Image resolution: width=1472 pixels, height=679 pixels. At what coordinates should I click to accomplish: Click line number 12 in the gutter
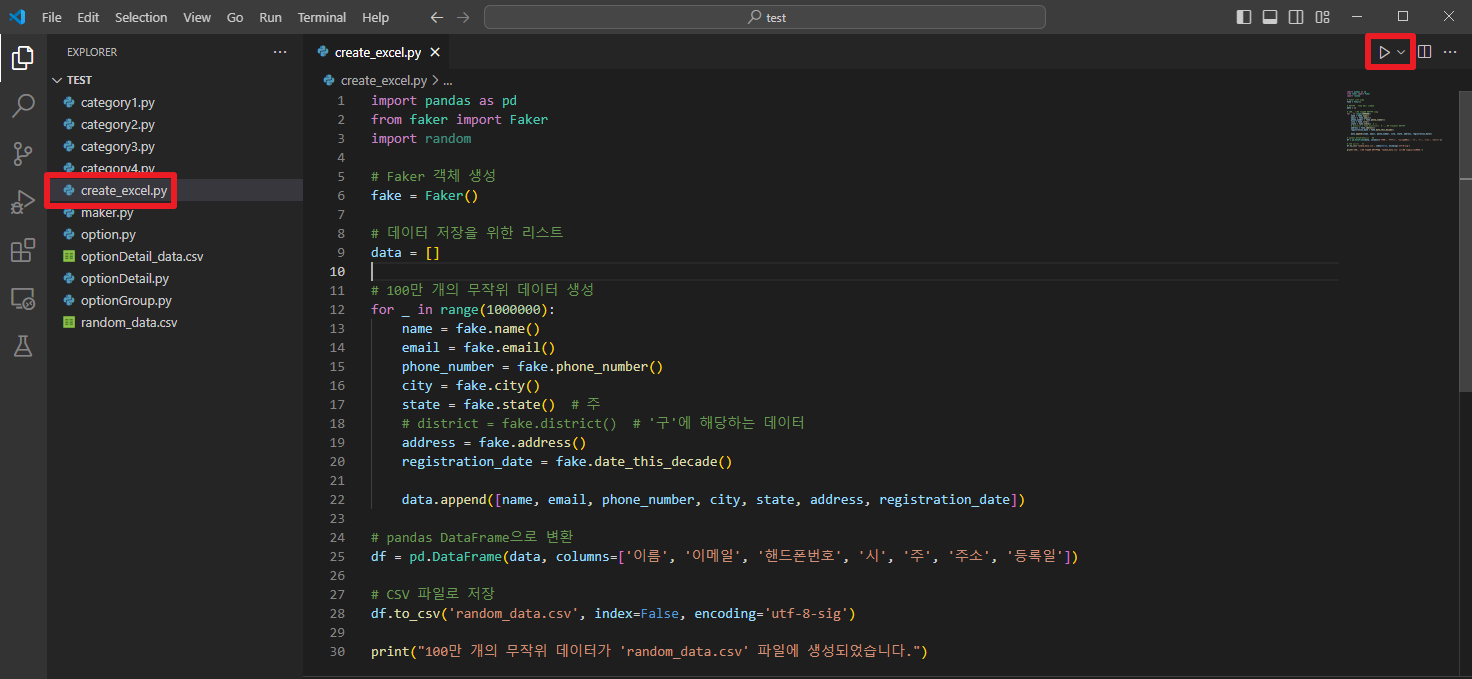(x=337, y=309)
